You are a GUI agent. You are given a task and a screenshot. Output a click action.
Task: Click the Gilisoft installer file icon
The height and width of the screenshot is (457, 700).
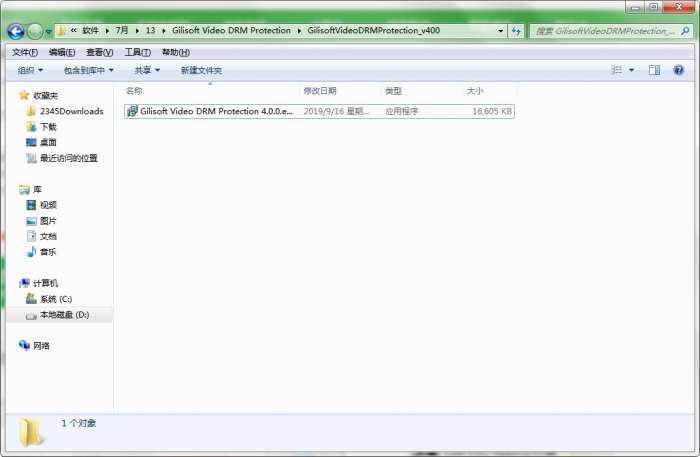[132, 111]
